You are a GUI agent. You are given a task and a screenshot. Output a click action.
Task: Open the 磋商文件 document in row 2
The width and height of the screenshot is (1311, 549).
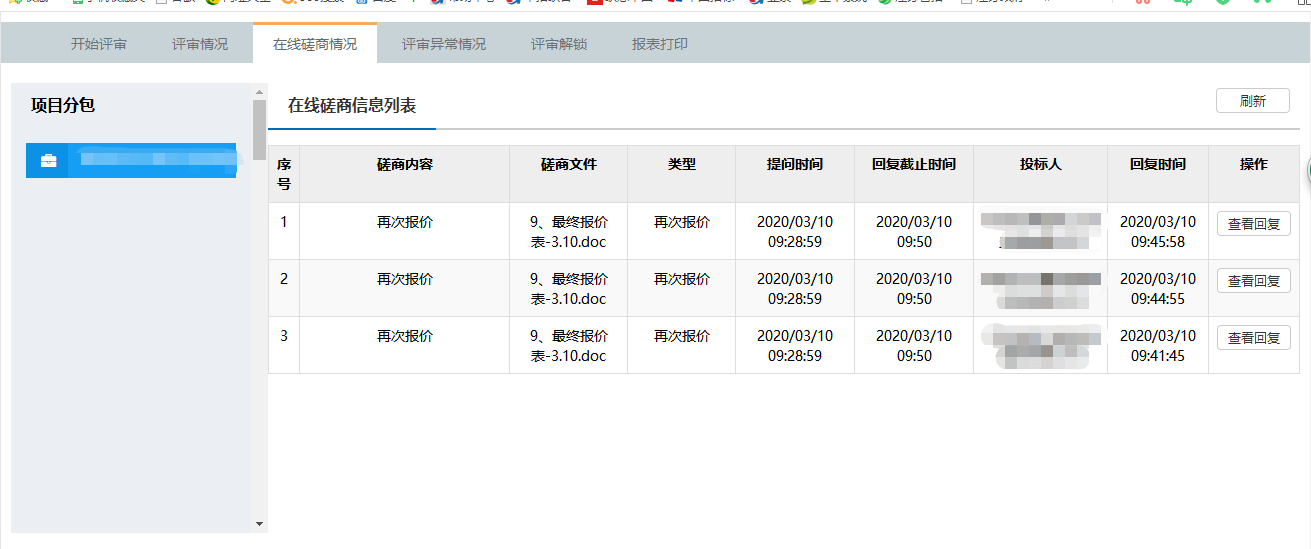[568, 289]
